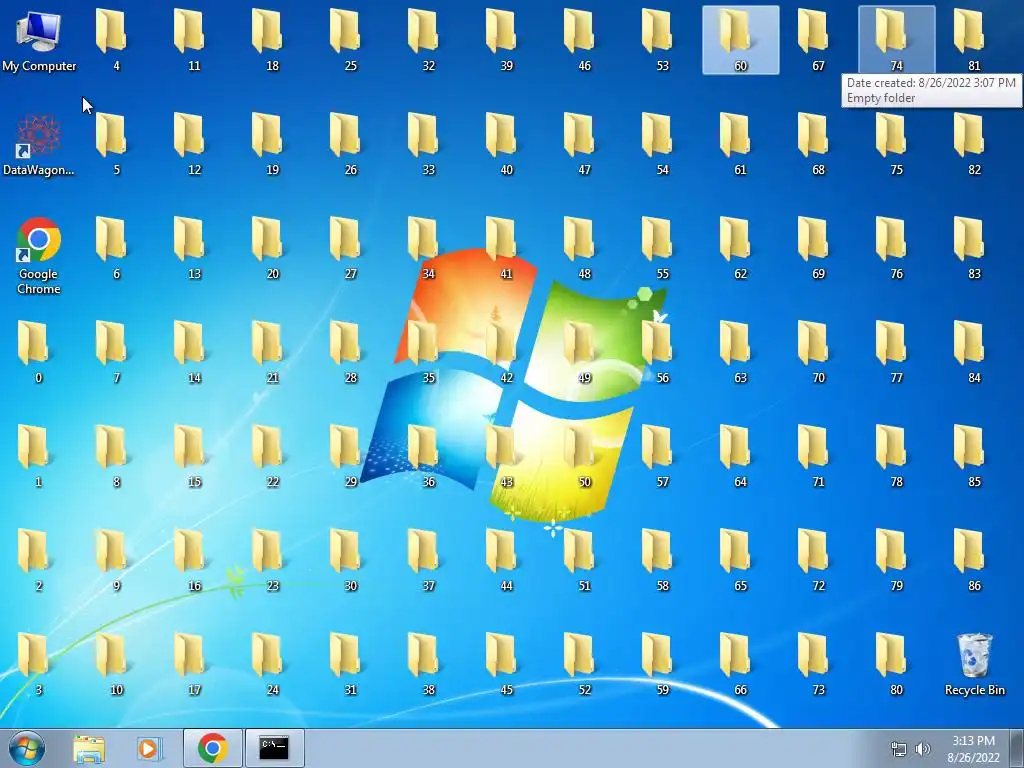Launch Windows Media Player from taskbar

tap(150, 748)
